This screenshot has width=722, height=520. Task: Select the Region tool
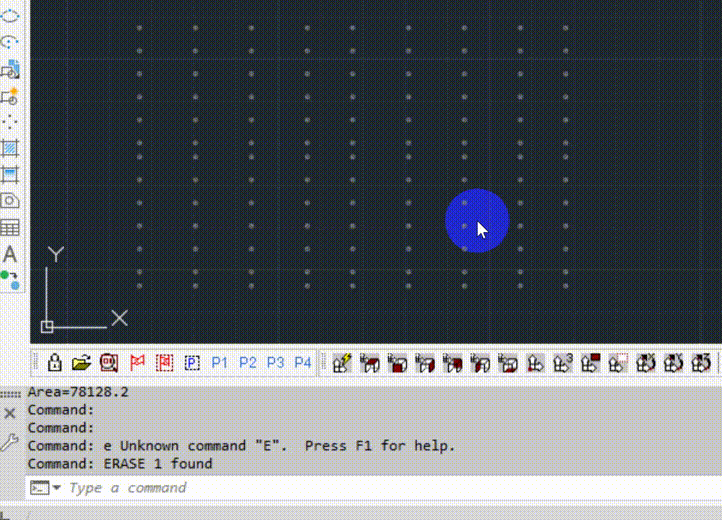10,201
